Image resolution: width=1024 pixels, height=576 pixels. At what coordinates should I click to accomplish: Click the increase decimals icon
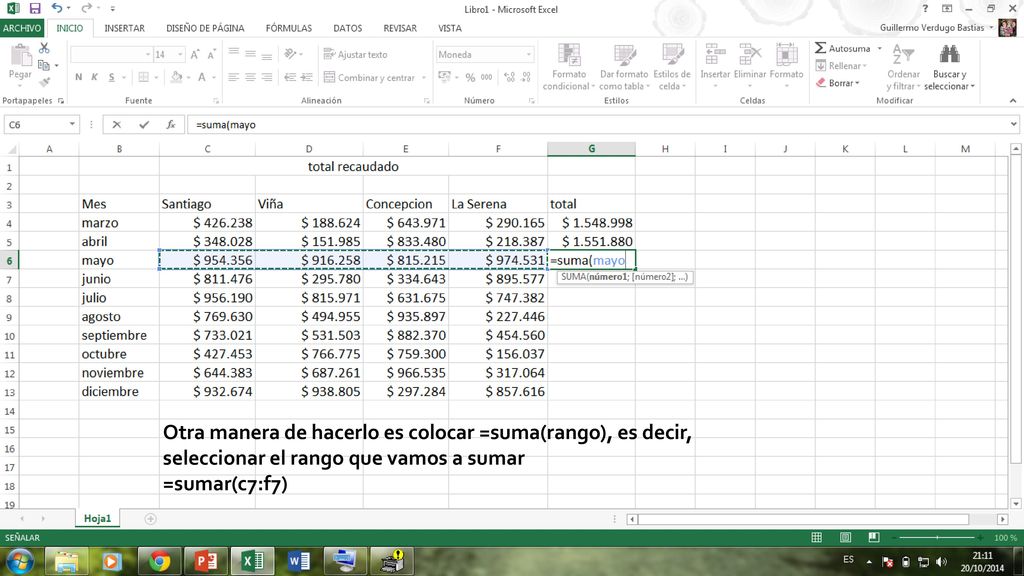509,77
